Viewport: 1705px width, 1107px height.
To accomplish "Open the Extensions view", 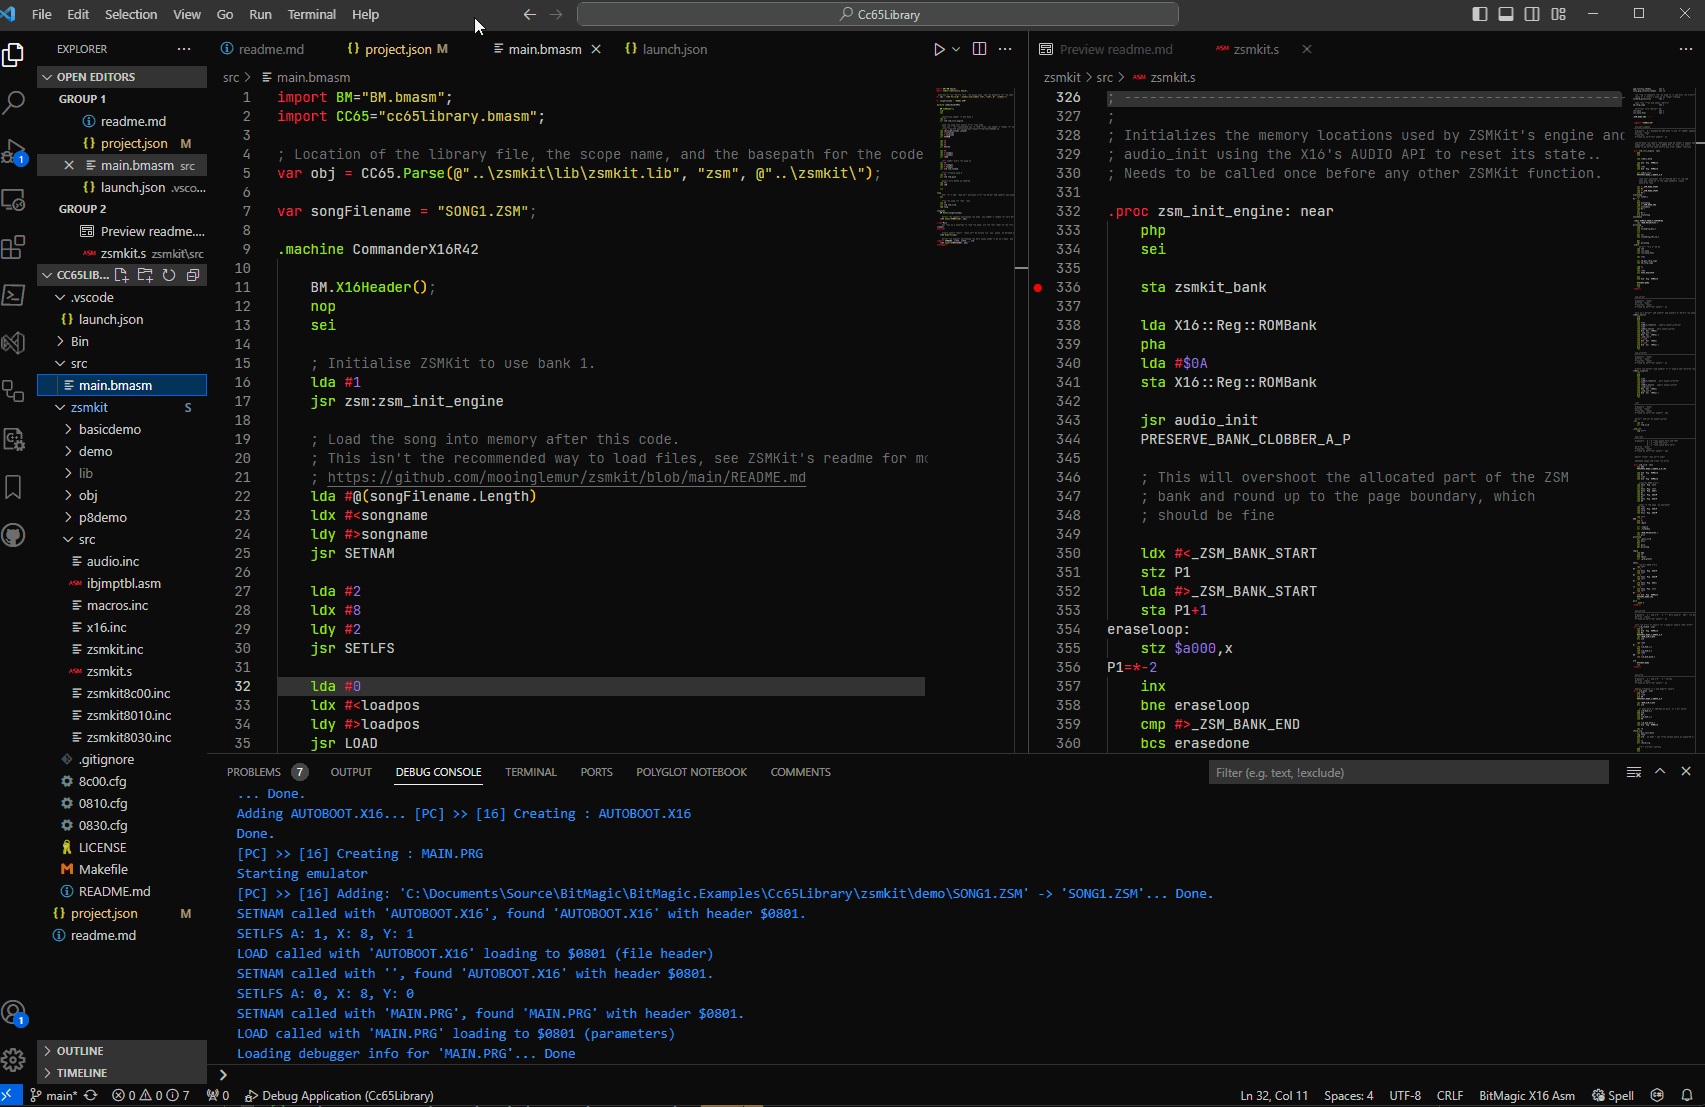I will 14,247.
